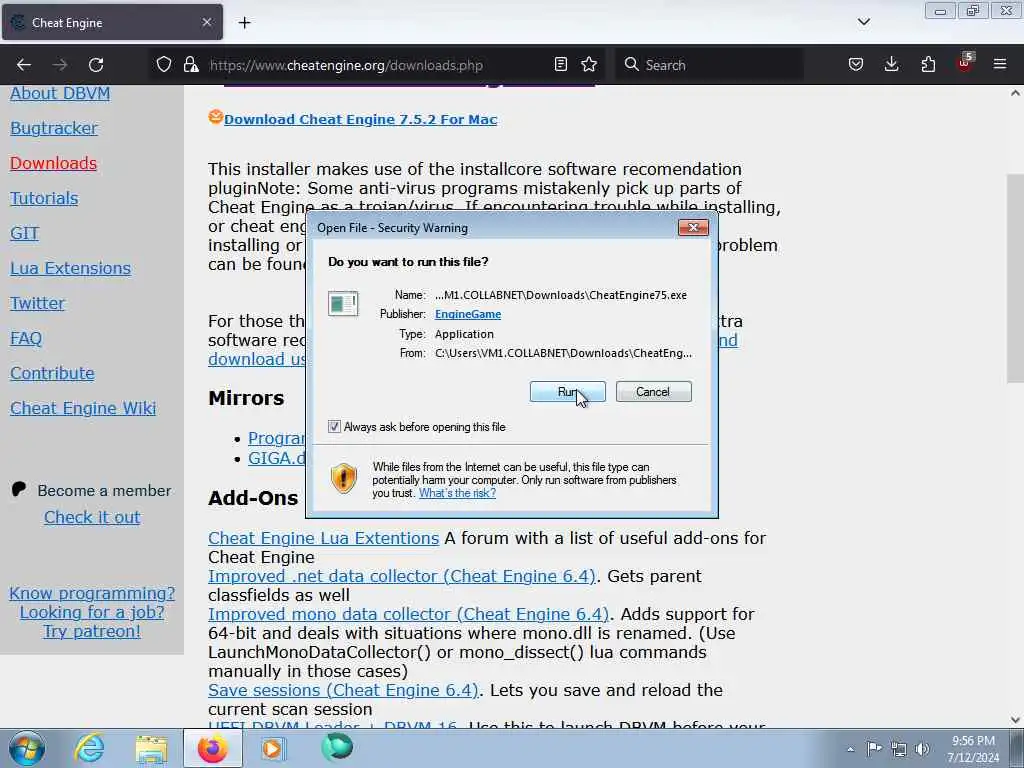This screenshot has width=1024, height=768.
Task: Open the Downloads sidebar link
Action: 54,163
